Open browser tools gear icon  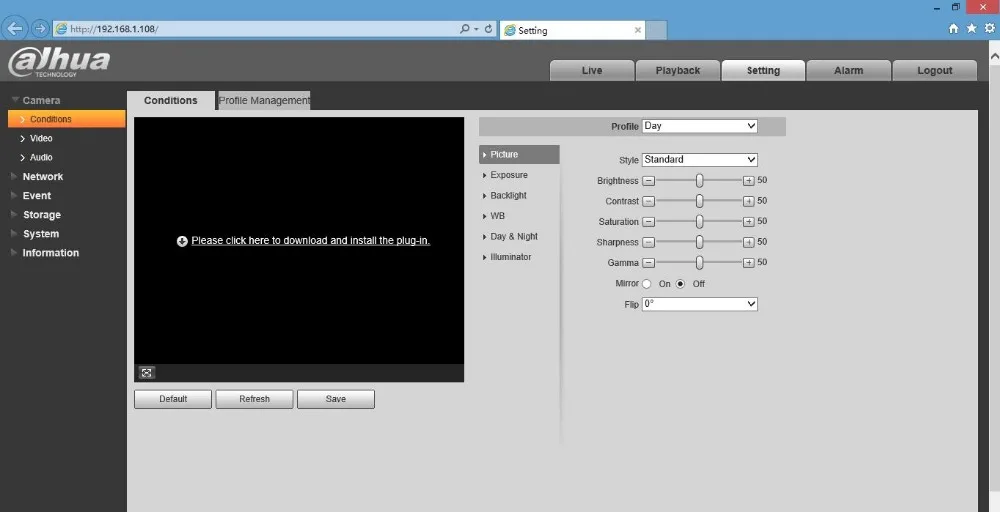990,29
